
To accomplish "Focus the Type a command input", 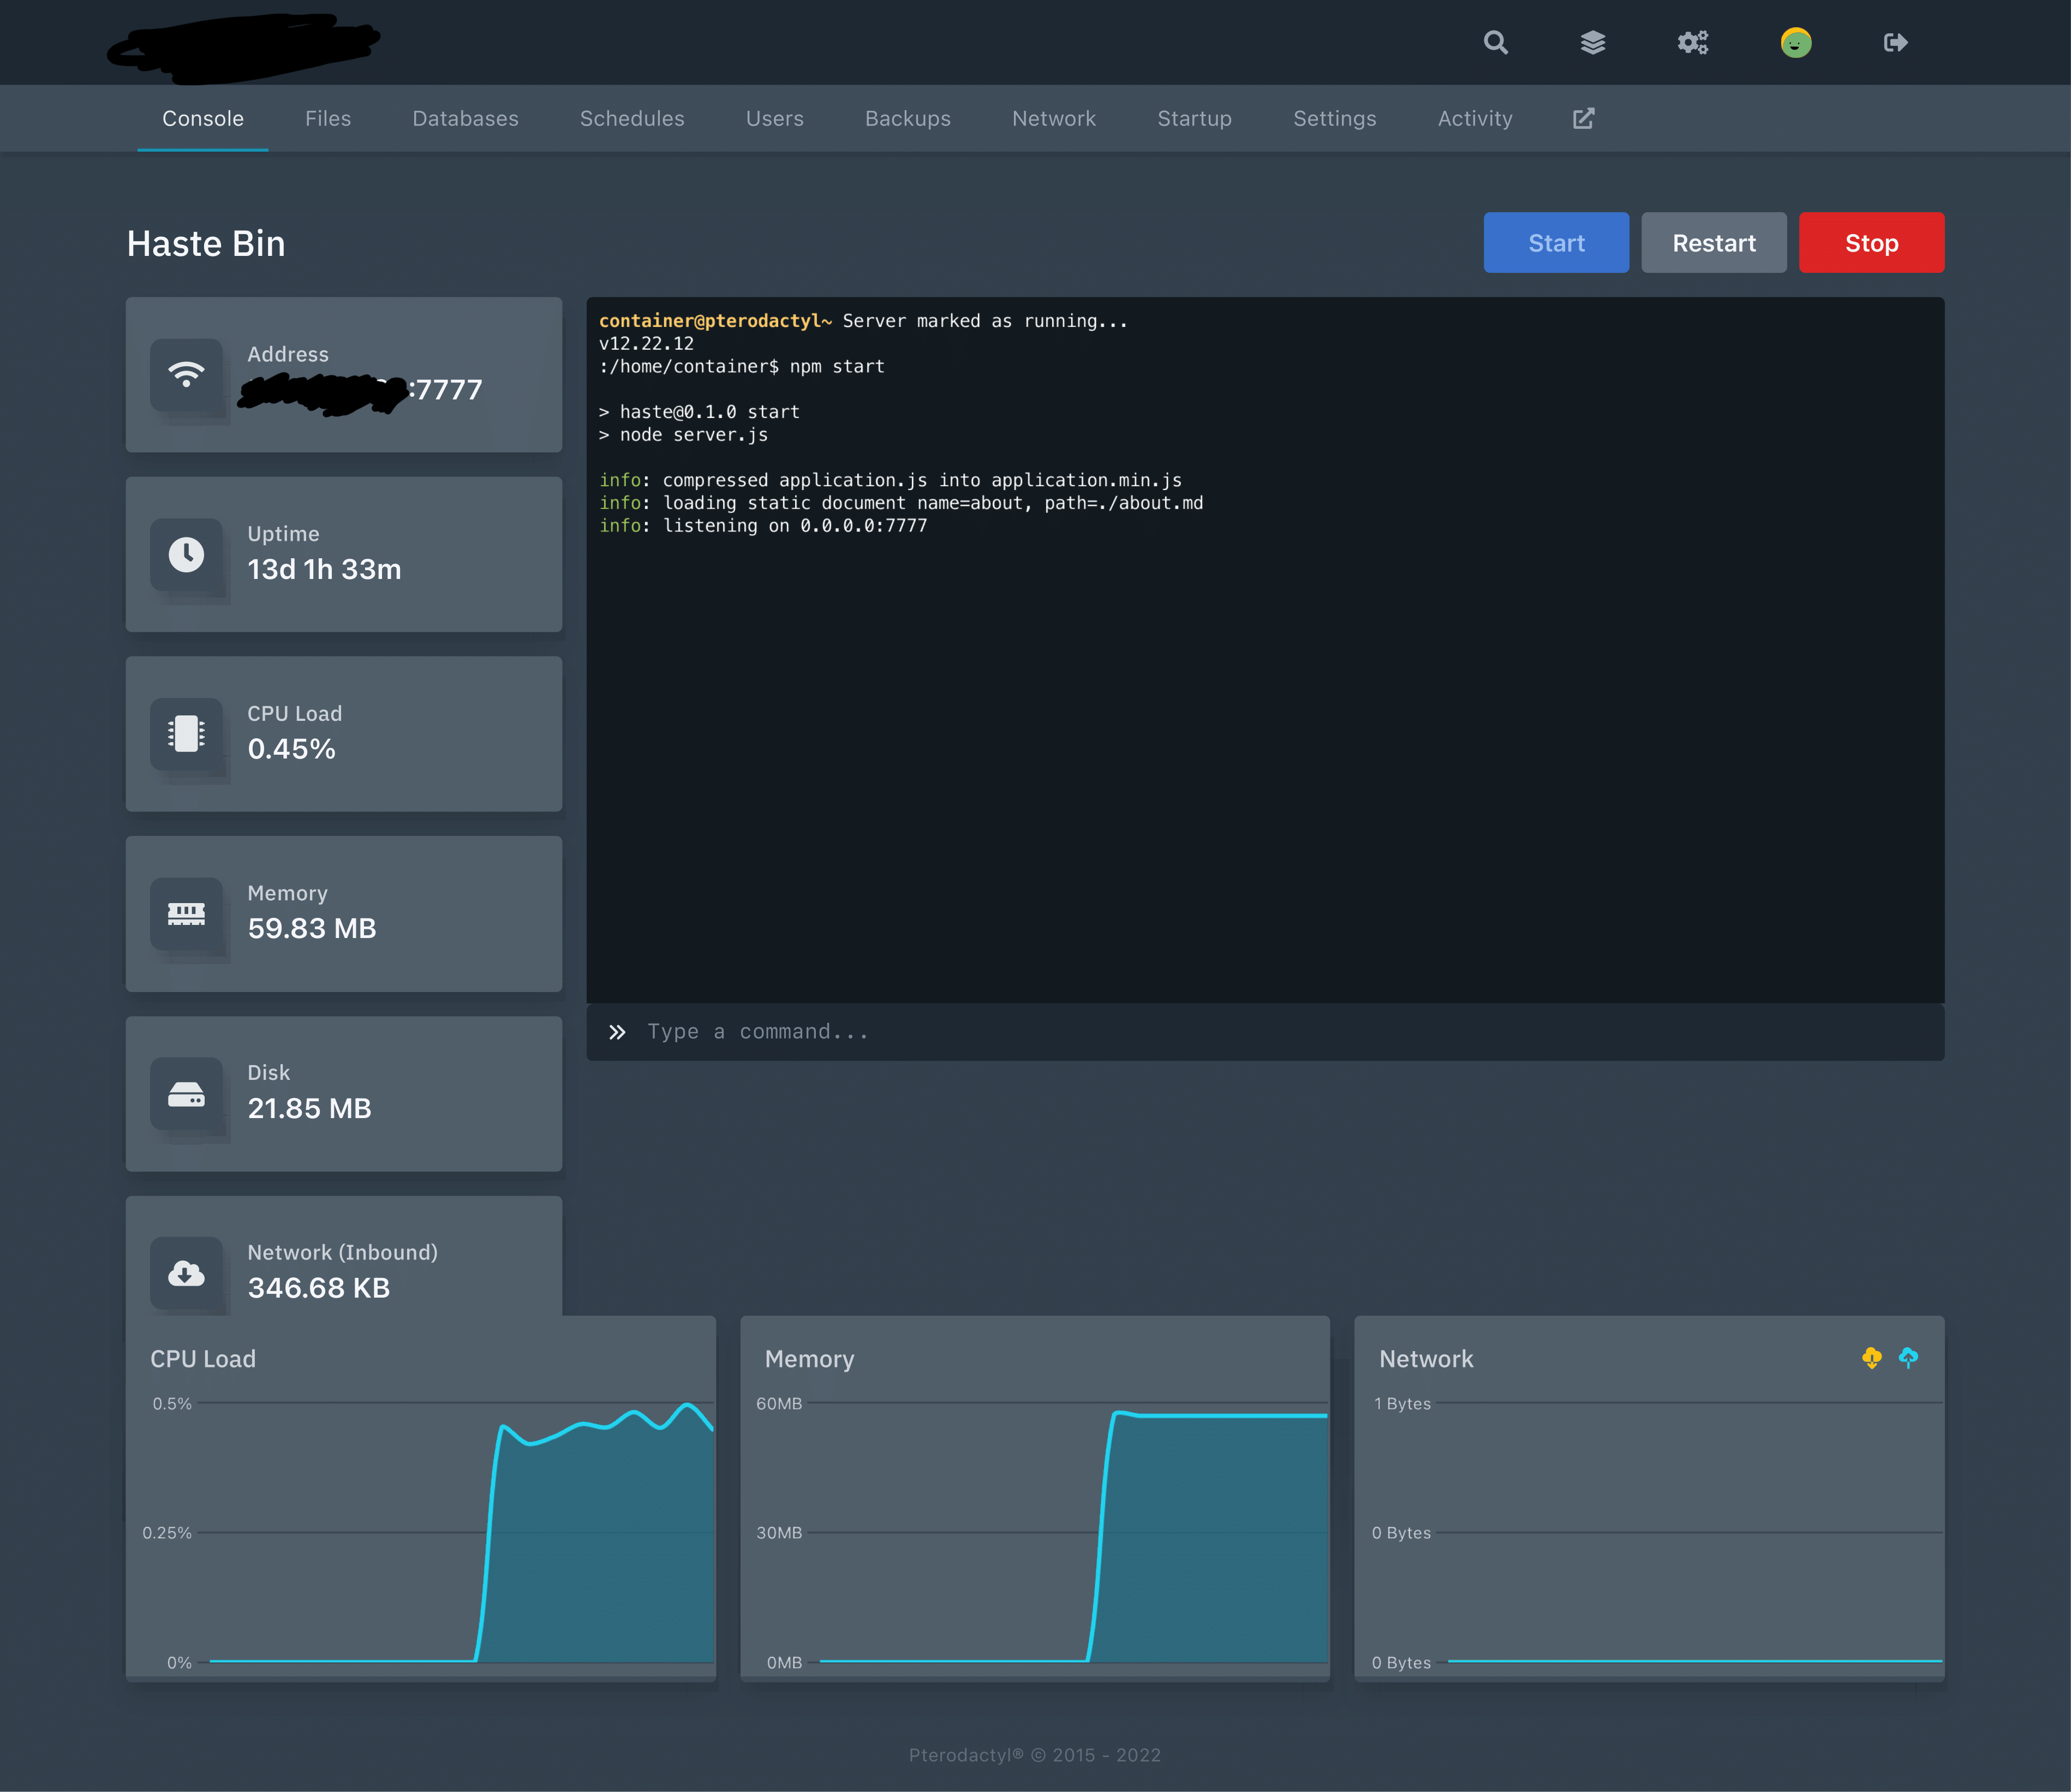I will click(1265, 1032).
